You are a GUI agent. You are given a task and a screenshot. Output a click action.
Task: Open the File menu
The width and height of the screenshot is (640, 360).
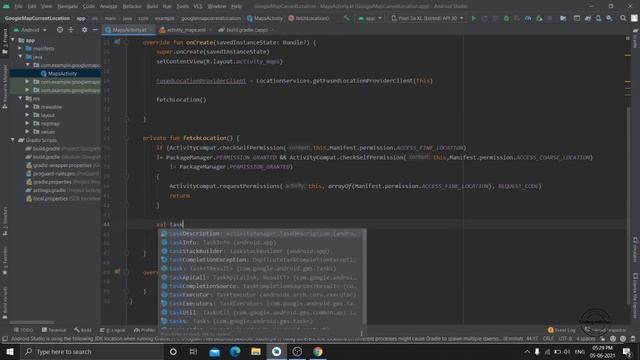tap(18, 6)
